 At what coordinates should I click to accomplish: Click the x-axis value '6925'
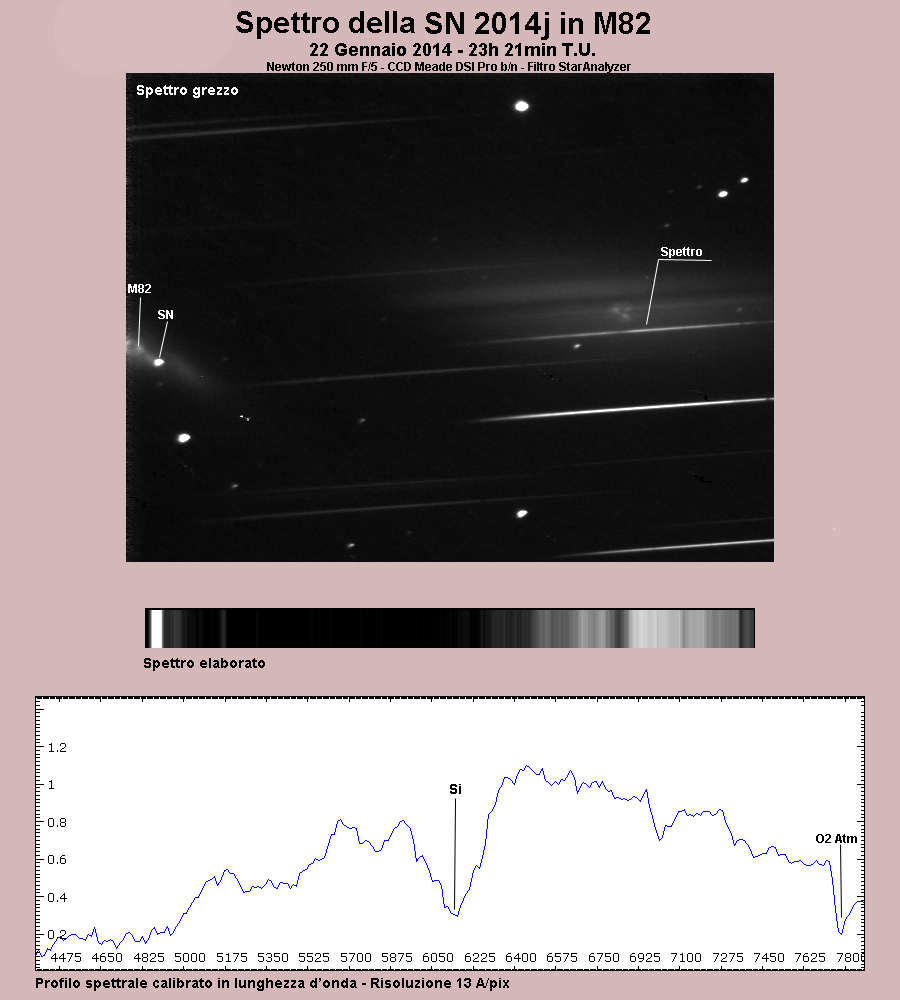[645, 957]
